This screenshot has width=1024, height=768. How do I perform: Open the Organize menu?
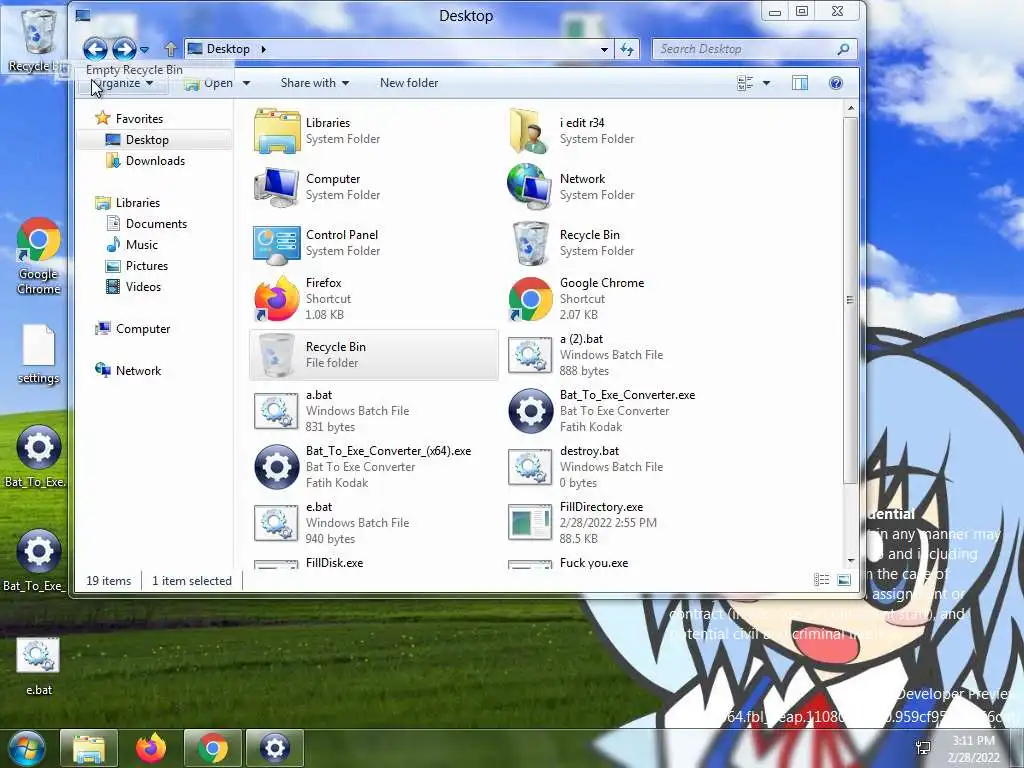(122, 83)
